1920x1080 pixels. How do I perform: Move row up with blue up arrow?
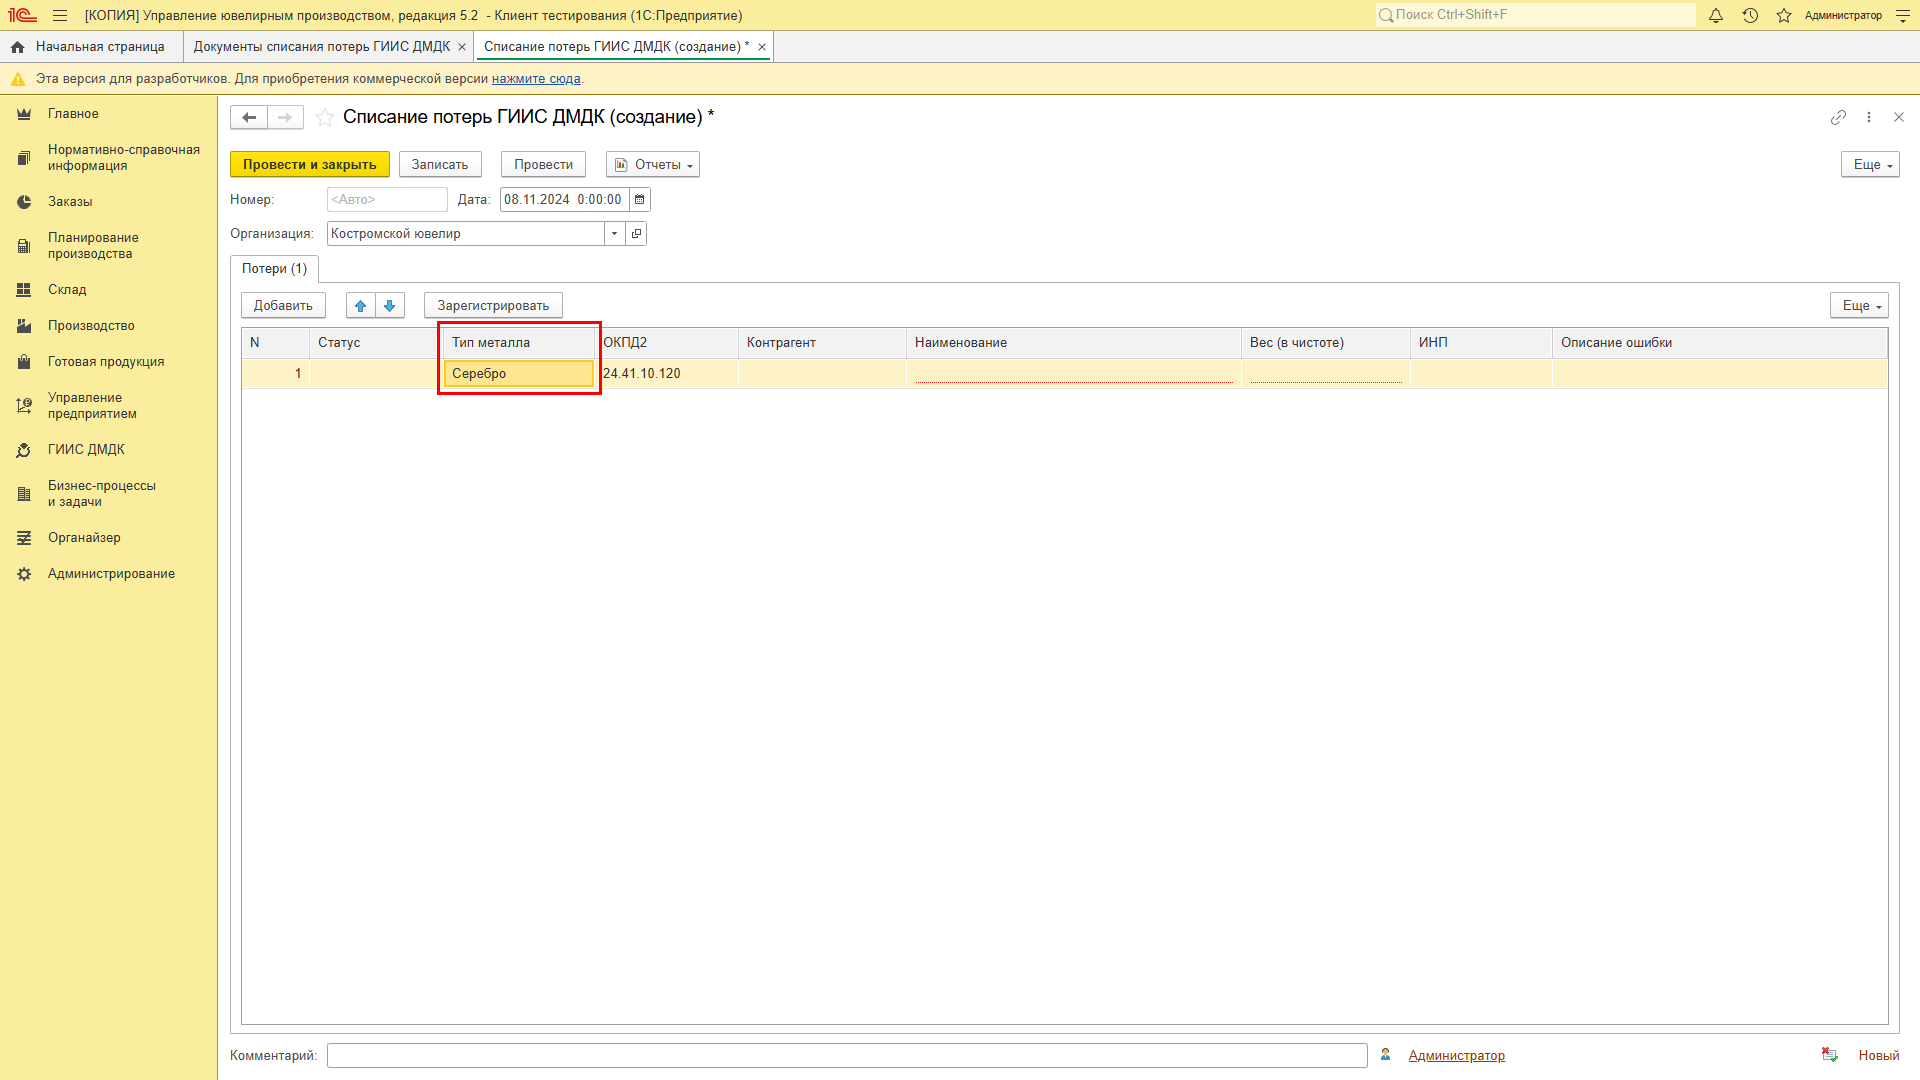[361, 306]
